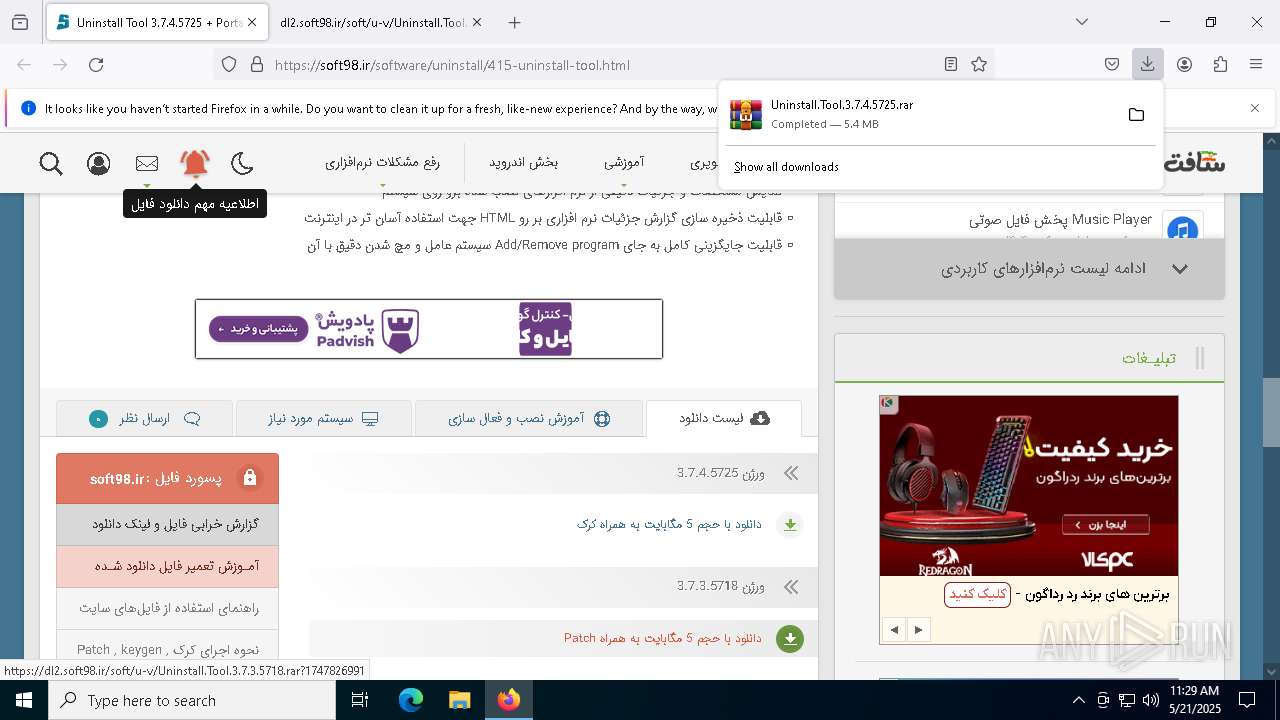This screenshot has width=1280, height=720.
Task: Click the Padvish advertisement banner
Action: (x=429, y=328)
